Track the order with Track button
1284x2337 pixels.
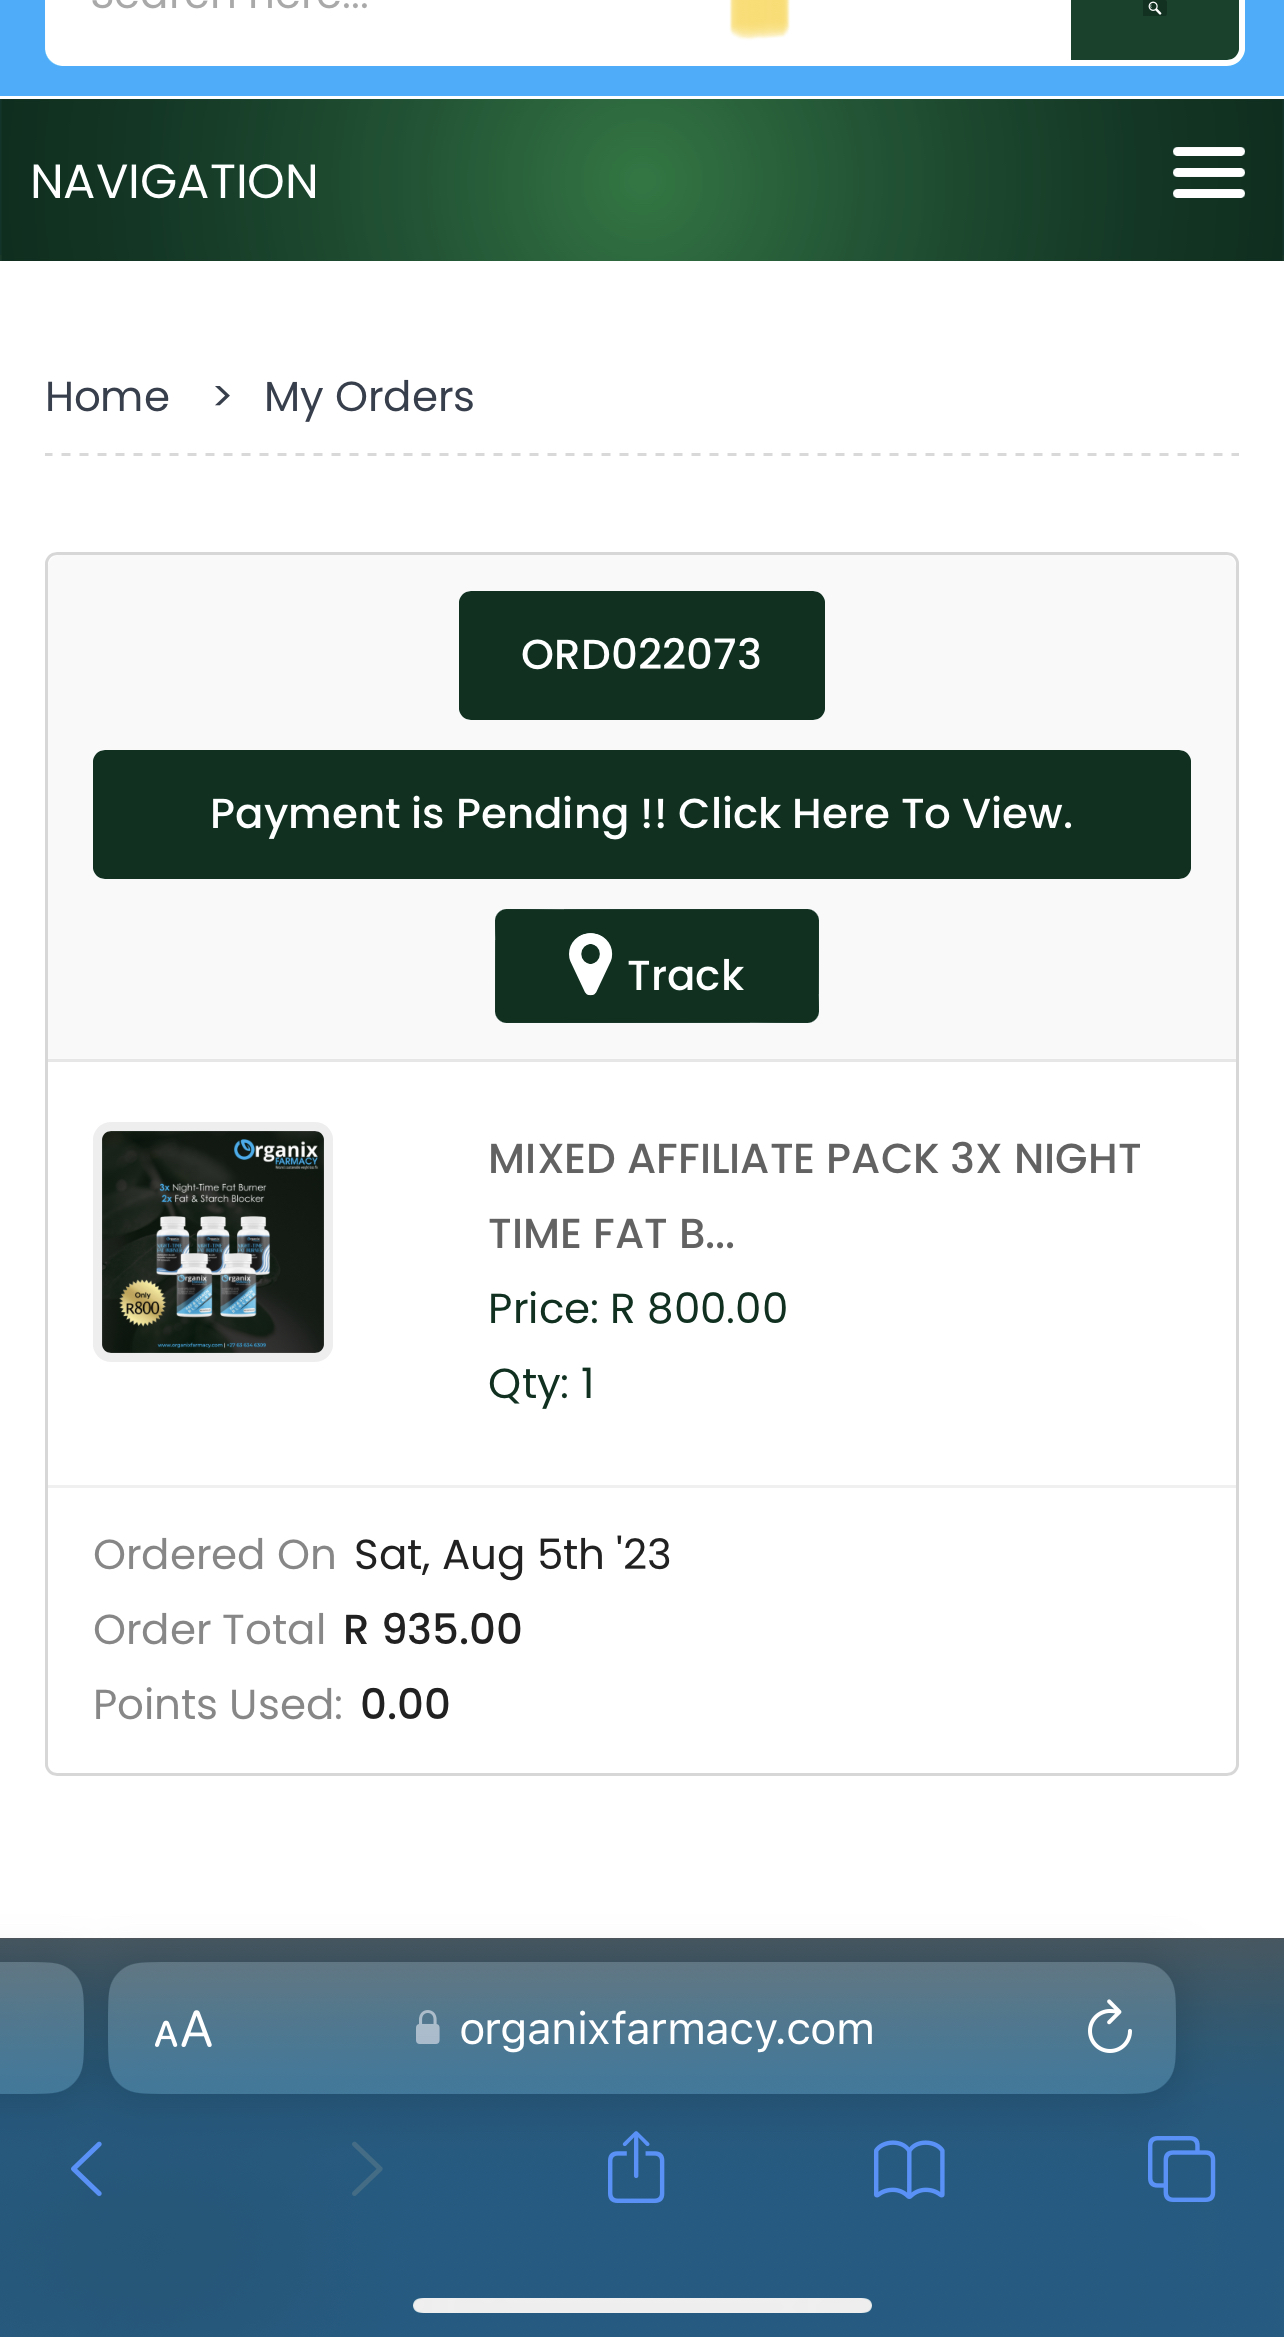tap(657, 966)
